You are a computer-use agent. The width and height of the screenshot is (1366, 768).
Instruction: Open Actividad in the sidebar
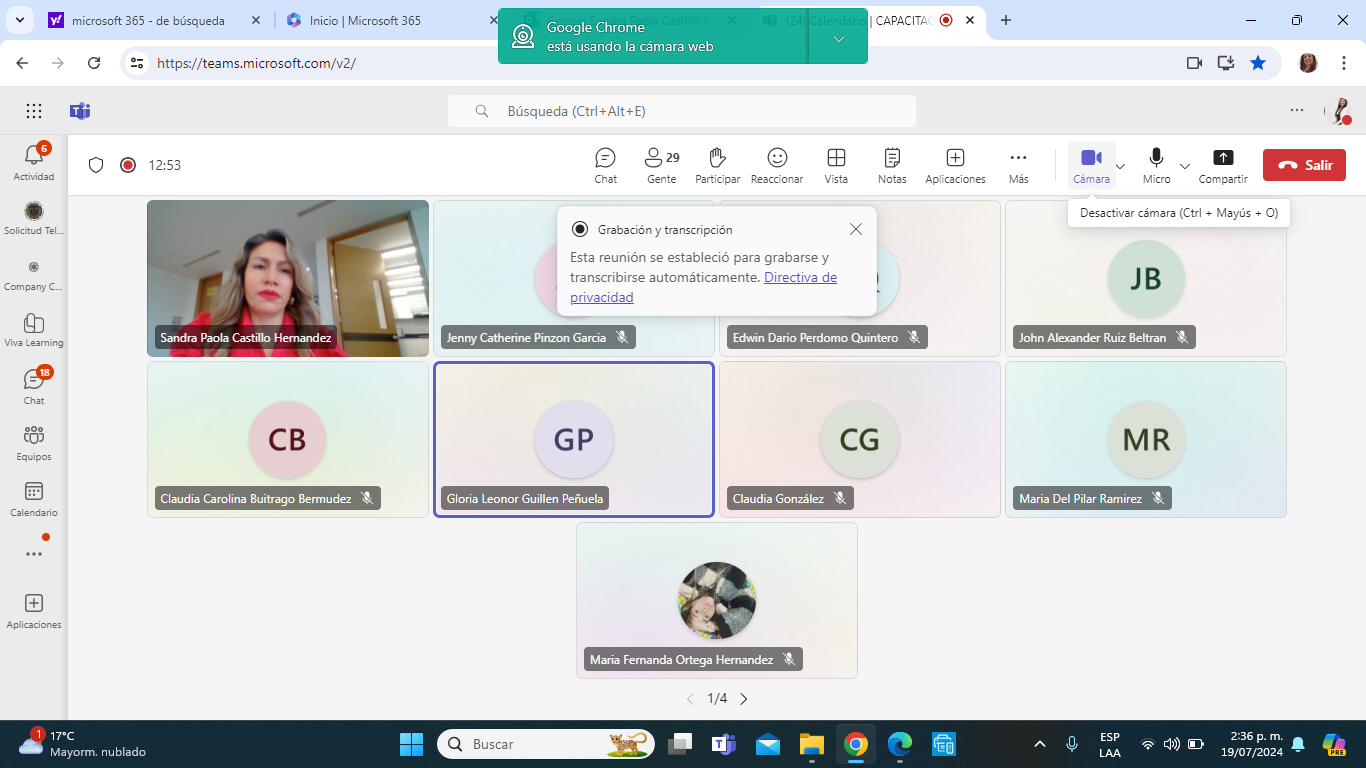[34, 162]
